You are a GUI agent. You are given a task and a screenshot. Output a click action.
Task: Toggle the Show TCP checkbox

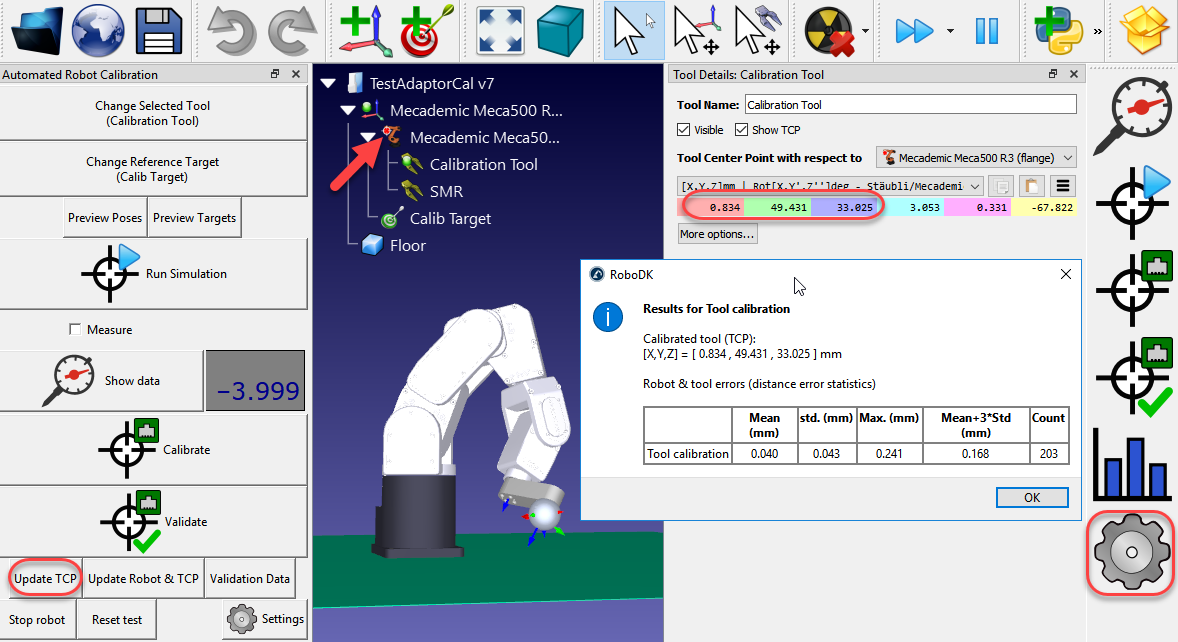(x=742, y=129)
